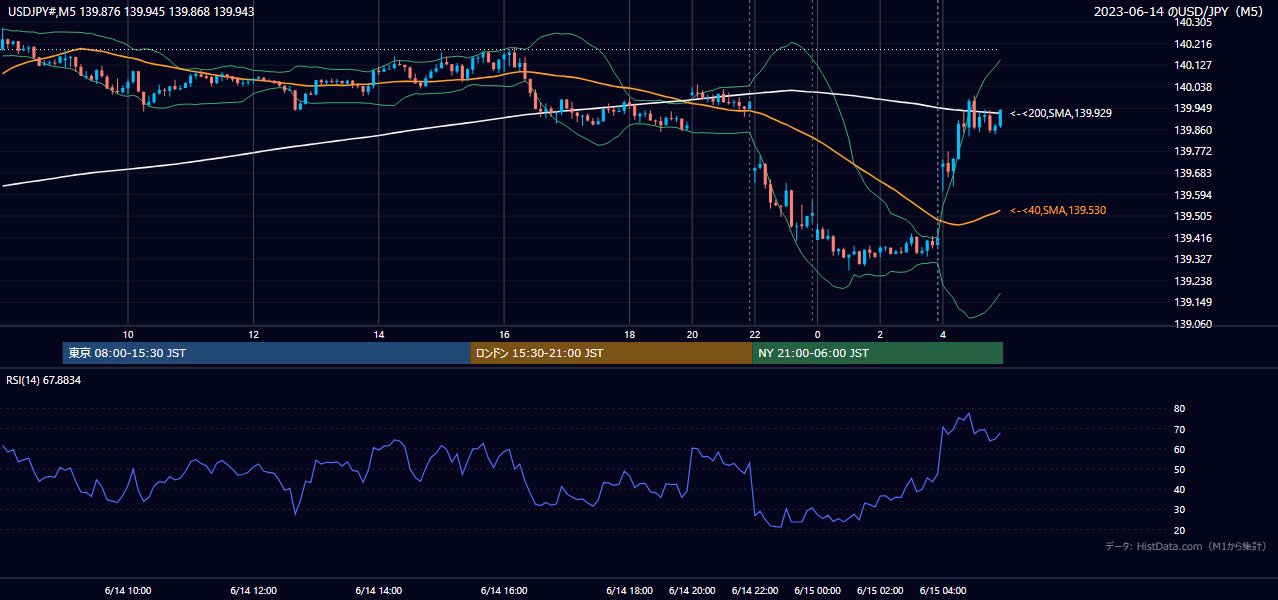This screenshot has width=1278, height=600.
Task: Click the 6/15 02:00 time label
Action: click(x=880, y=590)
